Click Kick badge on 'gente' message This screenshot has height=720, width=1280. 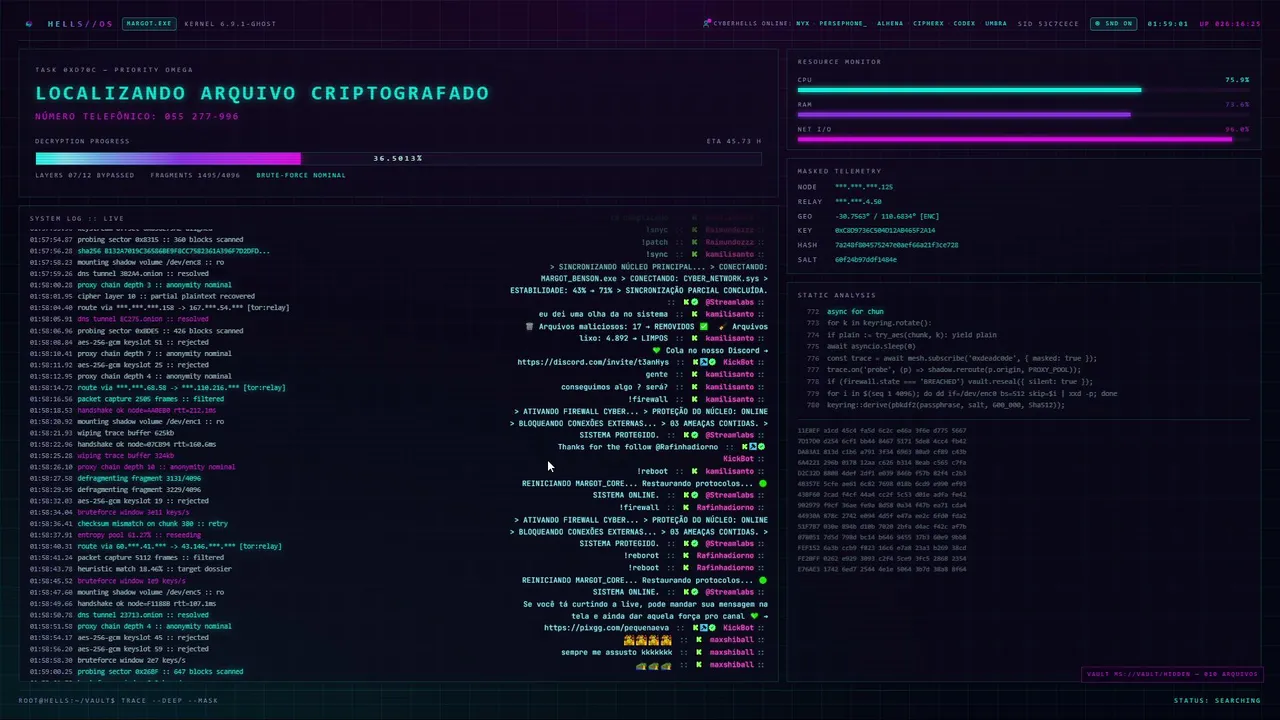tap(695, 374)
